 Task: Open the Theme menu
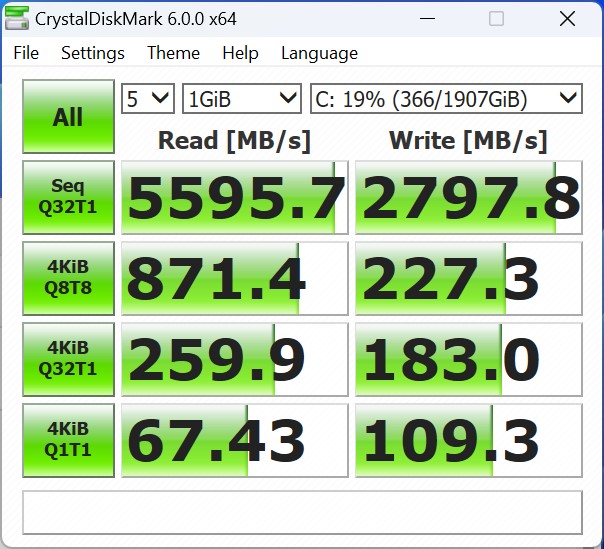tap(173, 53)
